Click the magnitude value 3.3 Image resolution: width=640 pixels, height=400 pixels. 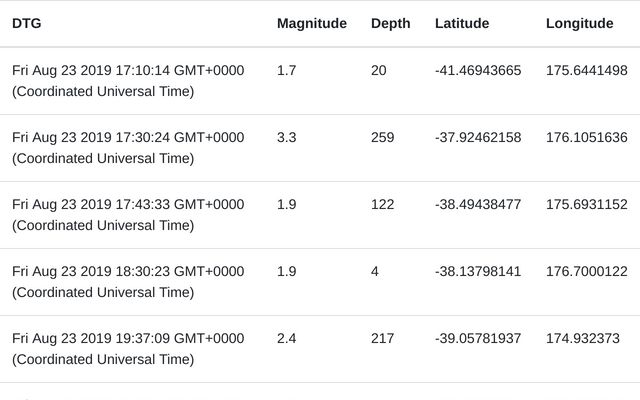(287, 138)
